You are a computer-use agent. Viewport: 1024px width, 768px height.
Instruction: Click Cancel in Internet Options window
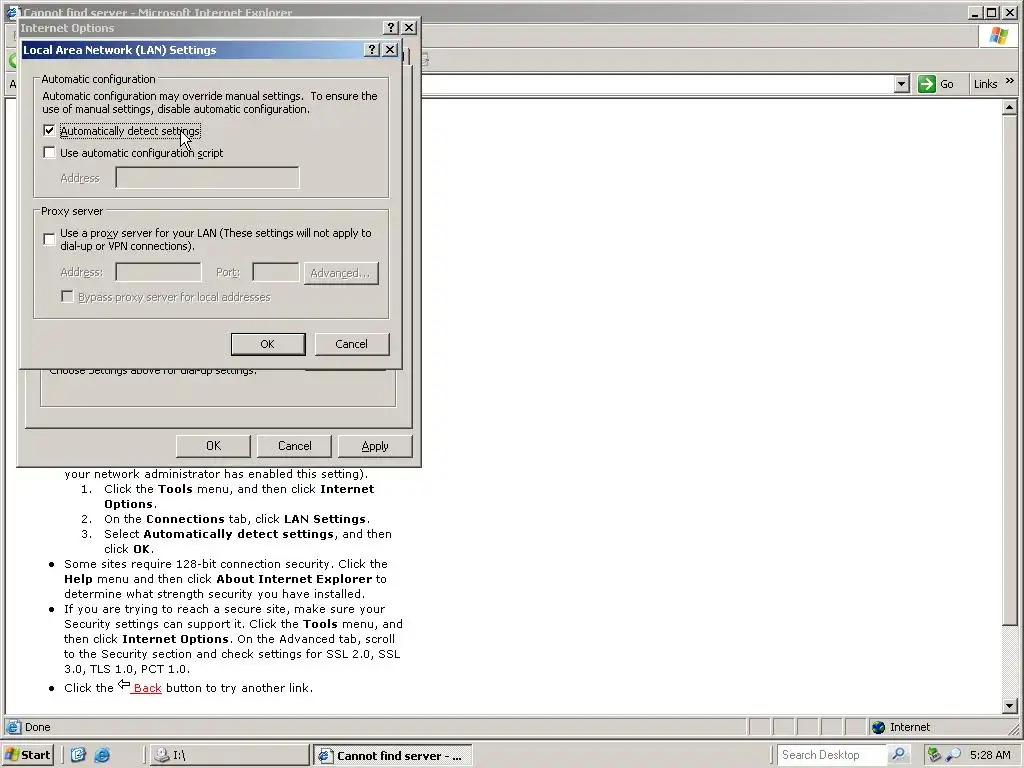[295, 446]
